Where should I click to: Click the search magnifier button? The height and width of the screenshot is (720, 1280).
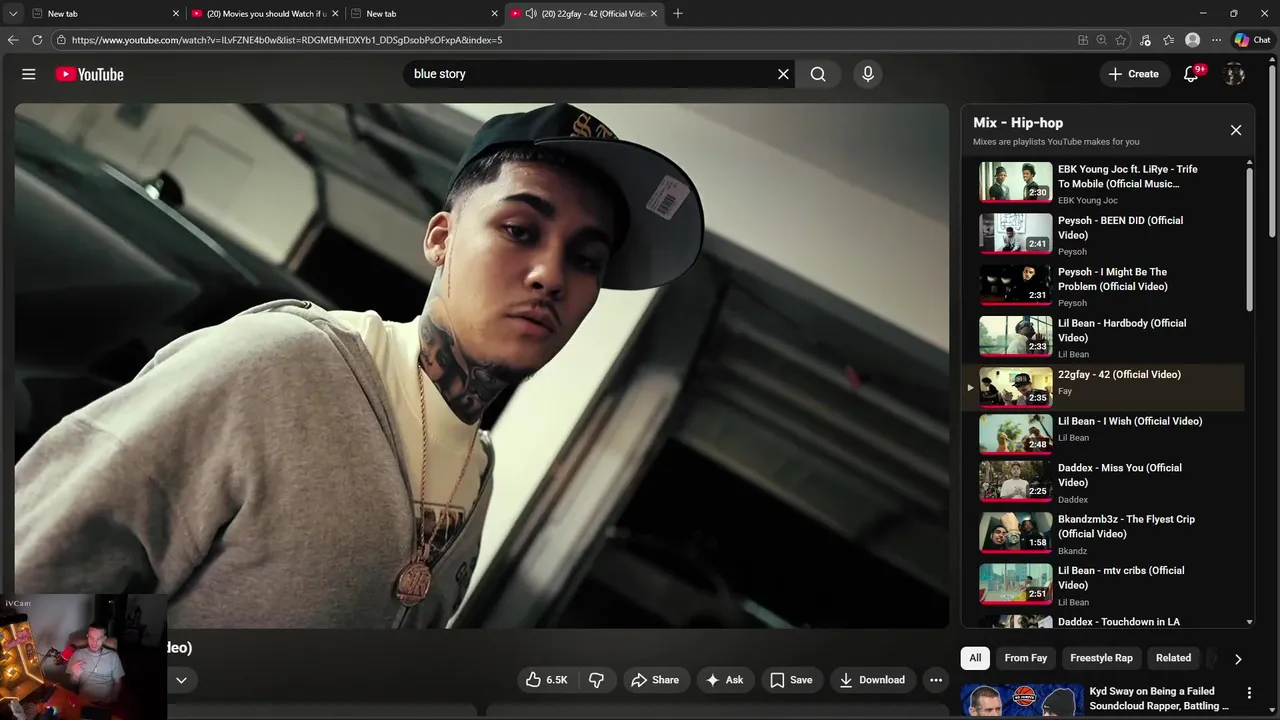tap(818, 74)
